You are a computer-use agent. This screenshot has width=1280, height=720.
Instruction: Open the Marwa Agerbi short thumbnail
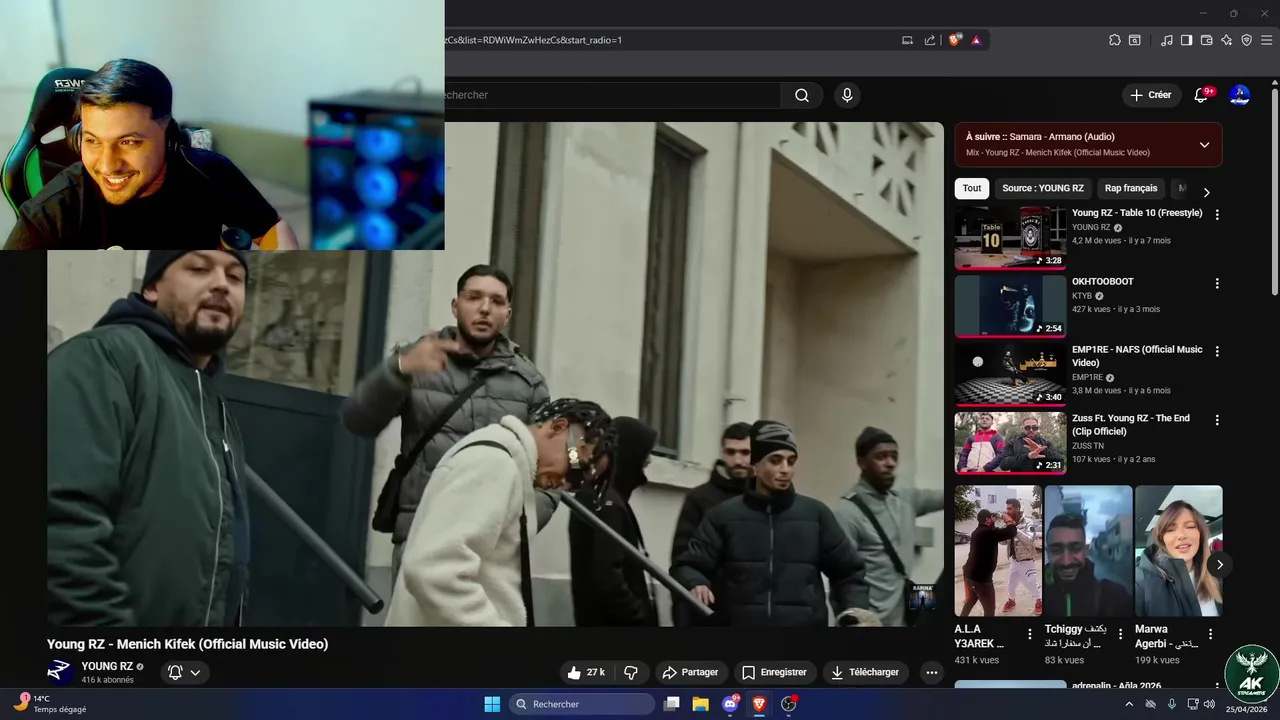tap(1178, 551)
